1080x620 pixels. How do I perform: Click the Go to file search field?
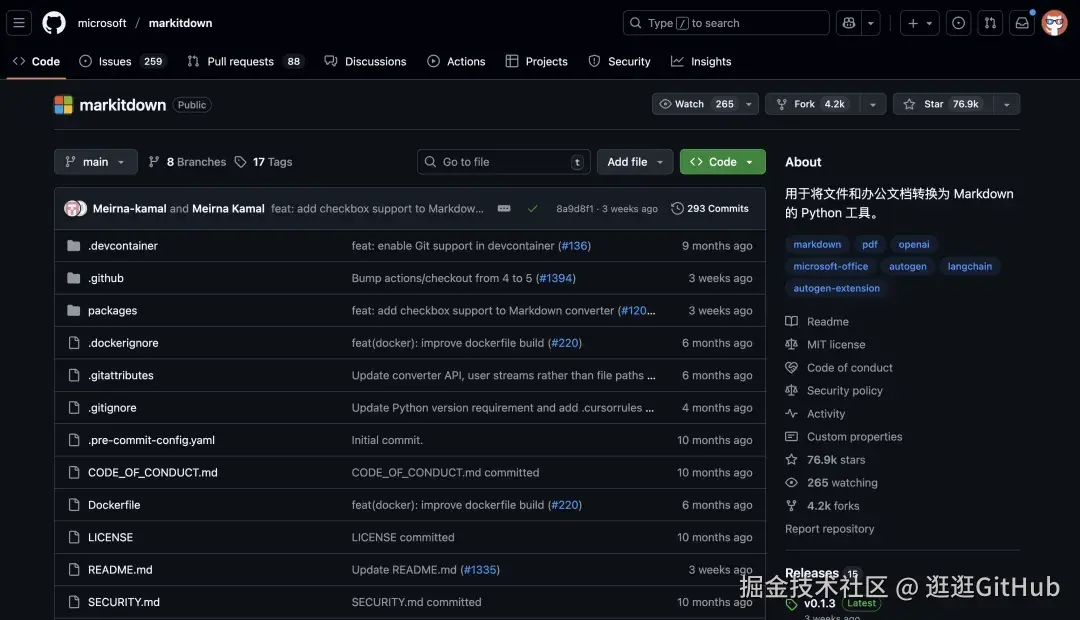pyautogui.click(x=503, y=162)
